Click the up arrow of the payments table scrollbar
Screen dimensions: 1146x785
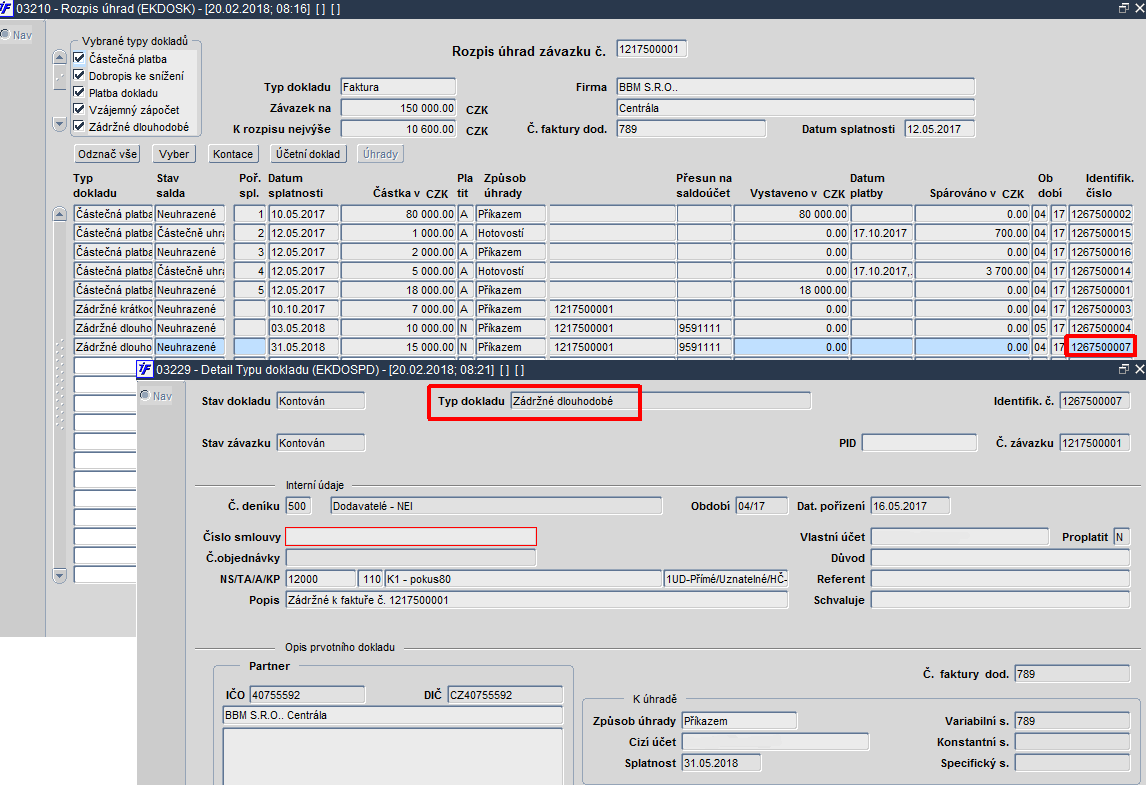pyautogui.click(x=60, y=214)
